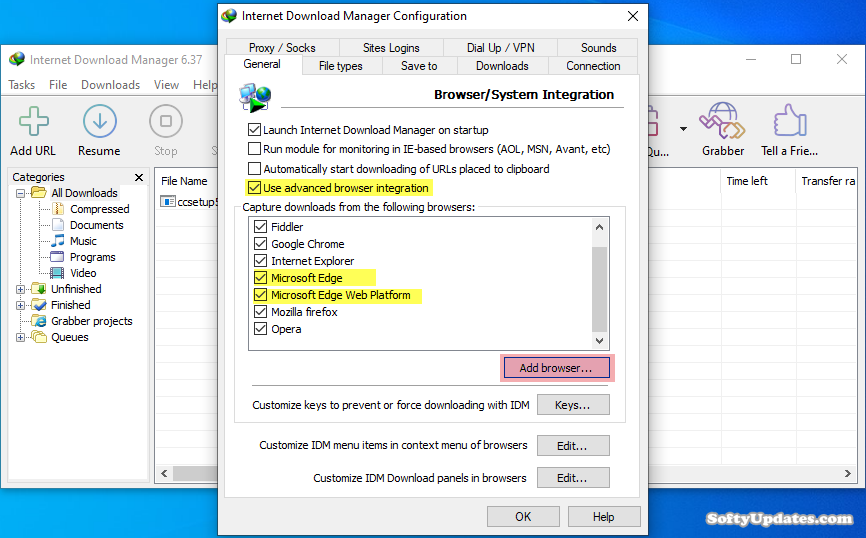Click the download list left scroll arrow
Screen dimensions: 866x538
coord(164,473)
